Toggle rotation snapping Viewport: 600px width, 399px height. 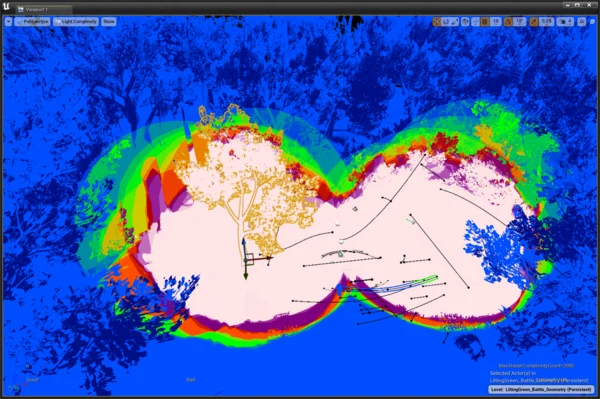[508, 22]
